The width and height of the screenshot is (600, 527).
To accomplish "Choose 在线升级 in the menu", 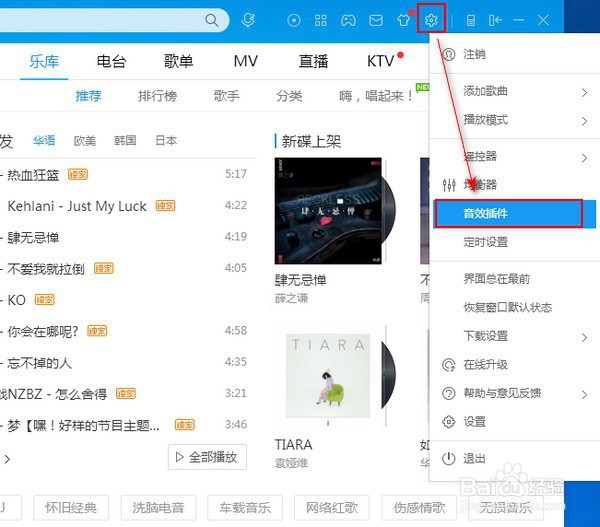I will pyautogui.click(x=515, y=365).
